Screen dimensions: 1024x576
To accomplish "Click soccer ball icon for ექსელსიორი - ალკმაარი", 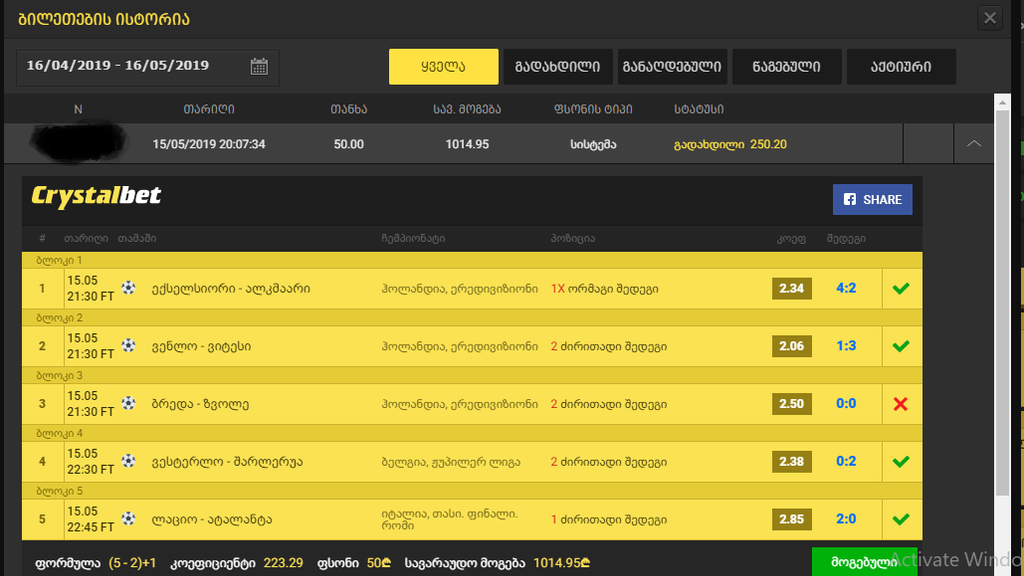I will coord(128,287).
